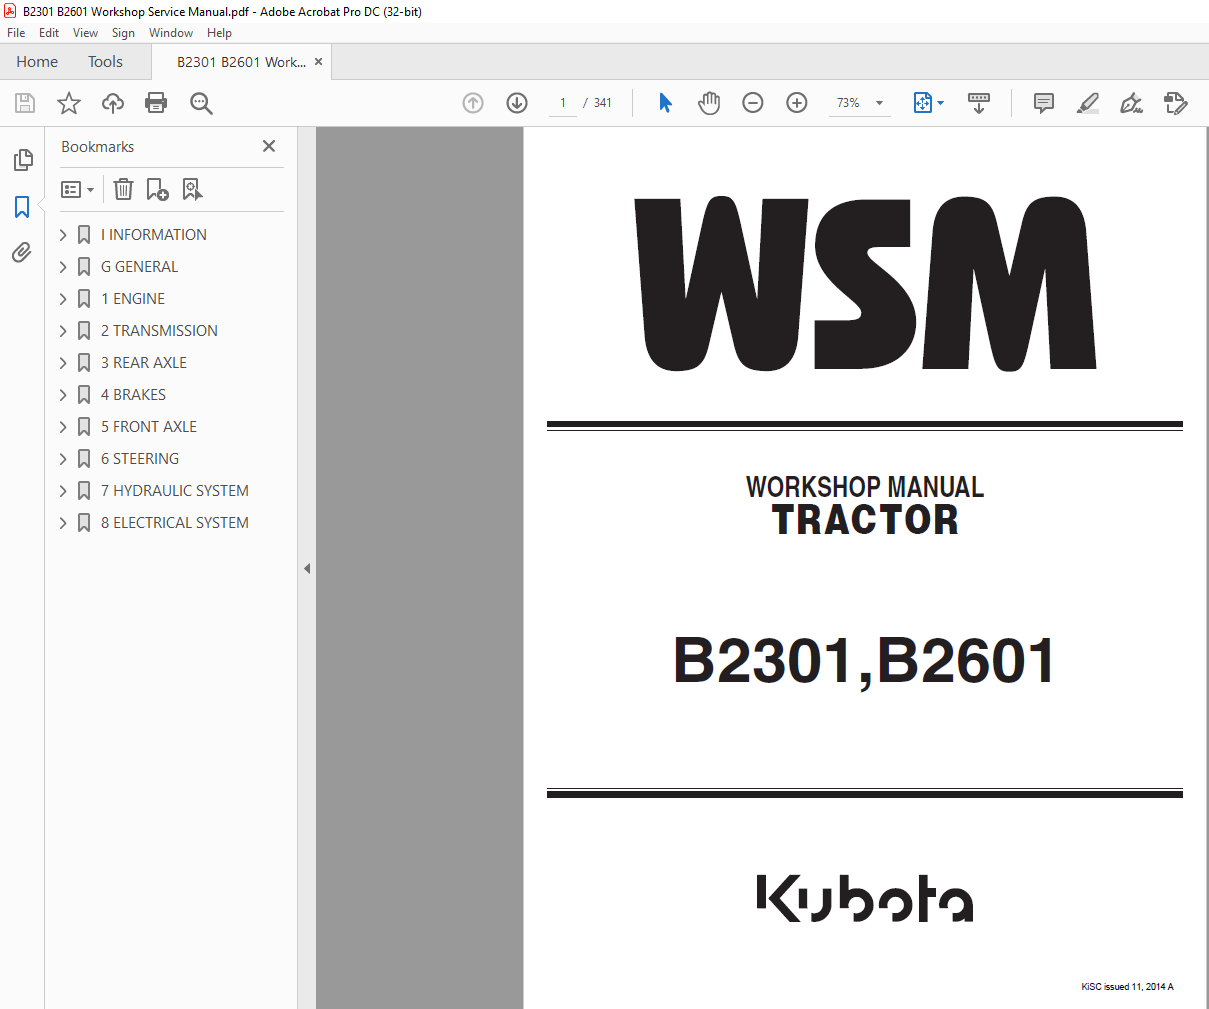Collapse the navigation pane arrow
The image size is (1209, 1009).
click(x=307, y=568)
